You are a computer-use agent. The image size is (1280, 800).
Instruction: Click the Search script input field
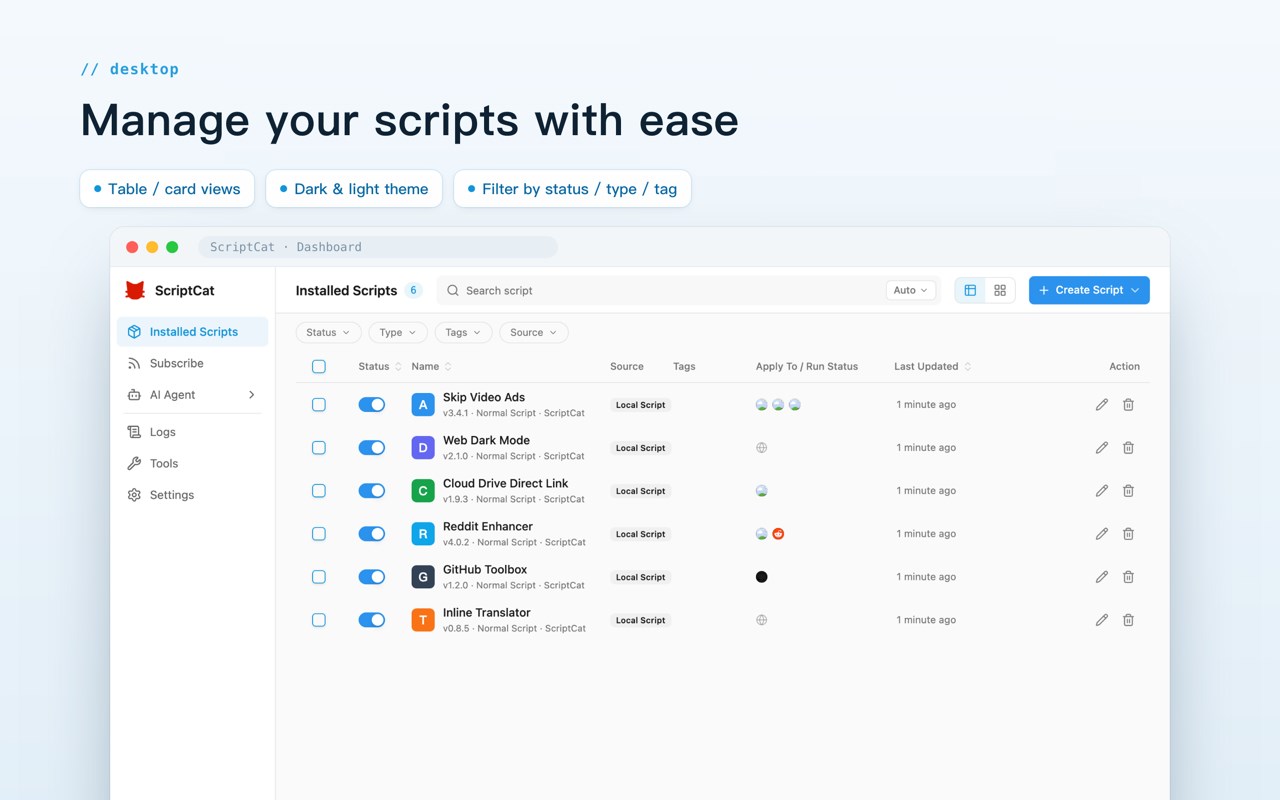tap(662, 290)
